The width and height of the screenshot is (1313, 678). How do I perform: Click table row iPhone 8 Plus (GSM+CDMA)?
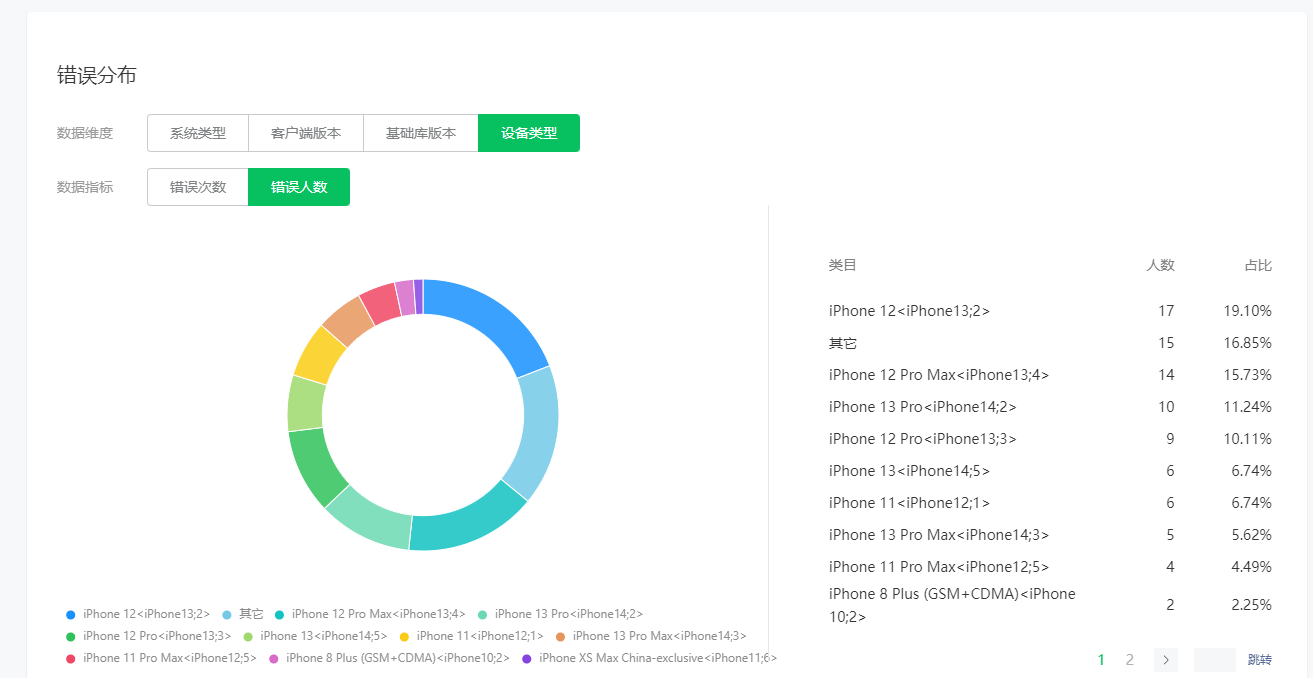tap(1050, 605)
